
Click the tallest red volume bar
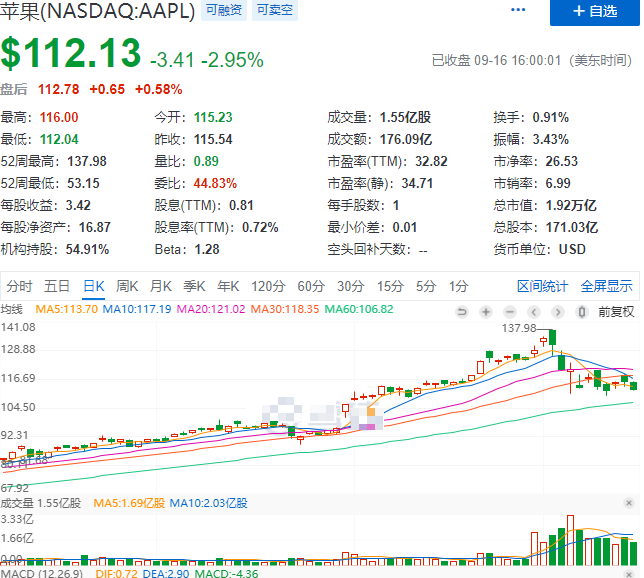tap(570, 540)
